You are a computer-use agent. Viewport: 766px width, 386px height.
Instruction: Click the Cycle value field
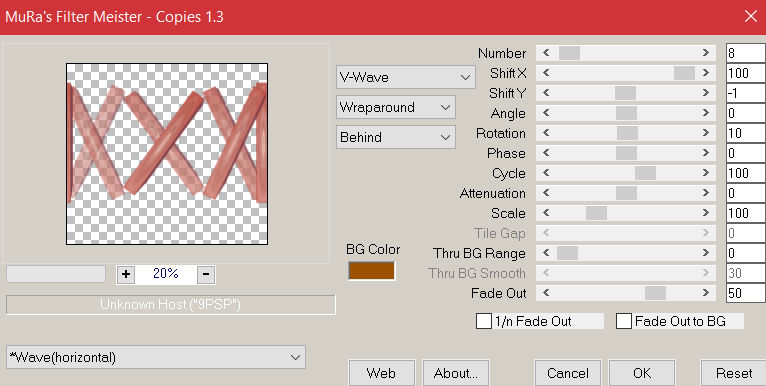tap(745, 173)
